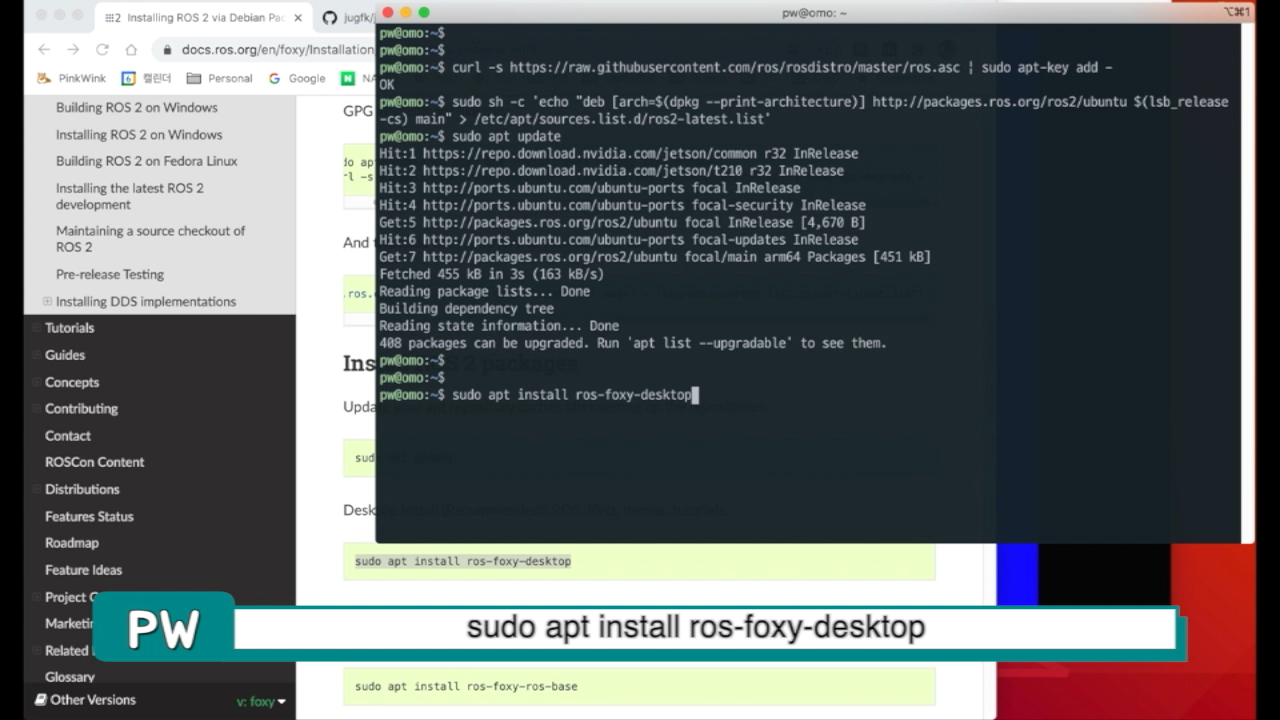
Task: Open the Google bookmark icon
Action: tap(274, 78)
